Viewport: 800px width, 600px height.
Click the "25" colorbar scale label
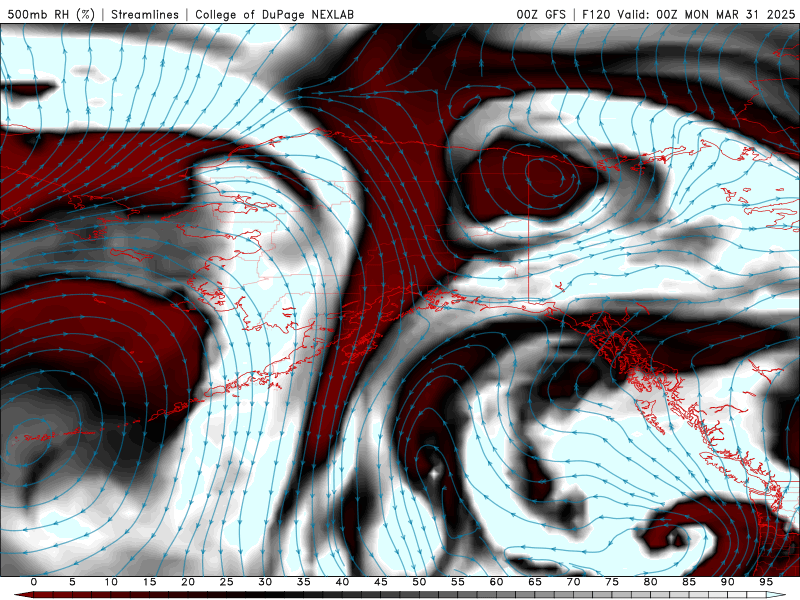[227, 582]
